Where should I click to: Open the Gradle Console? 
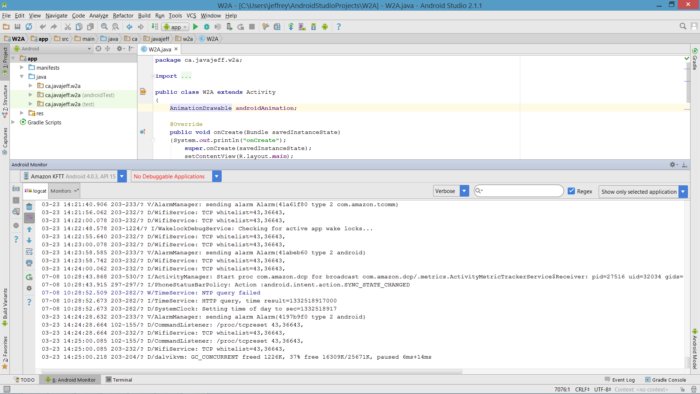pyautogui.click(x=665, y=380)
